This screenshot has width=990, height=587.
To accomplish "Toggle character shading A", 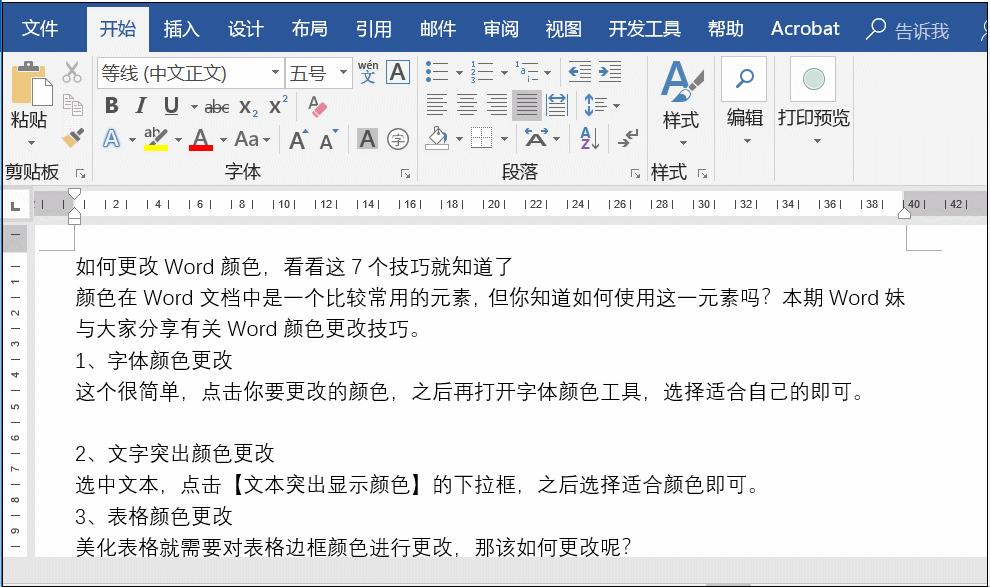I will [367, 139].
